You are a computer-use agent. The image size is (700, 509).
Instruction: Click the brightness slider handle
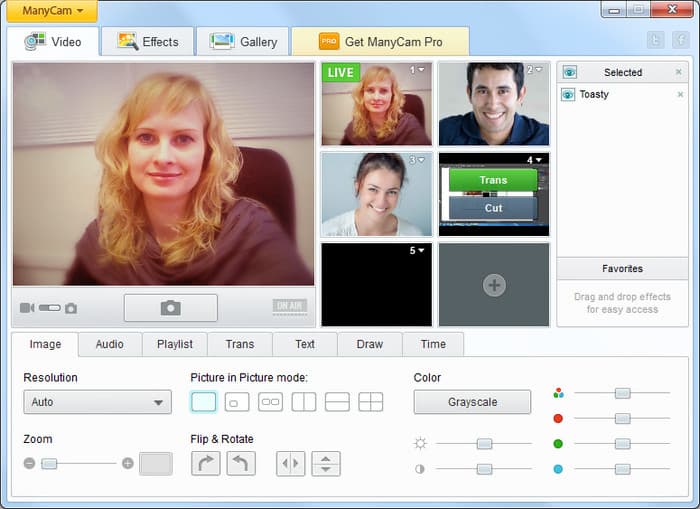(484, 443)
